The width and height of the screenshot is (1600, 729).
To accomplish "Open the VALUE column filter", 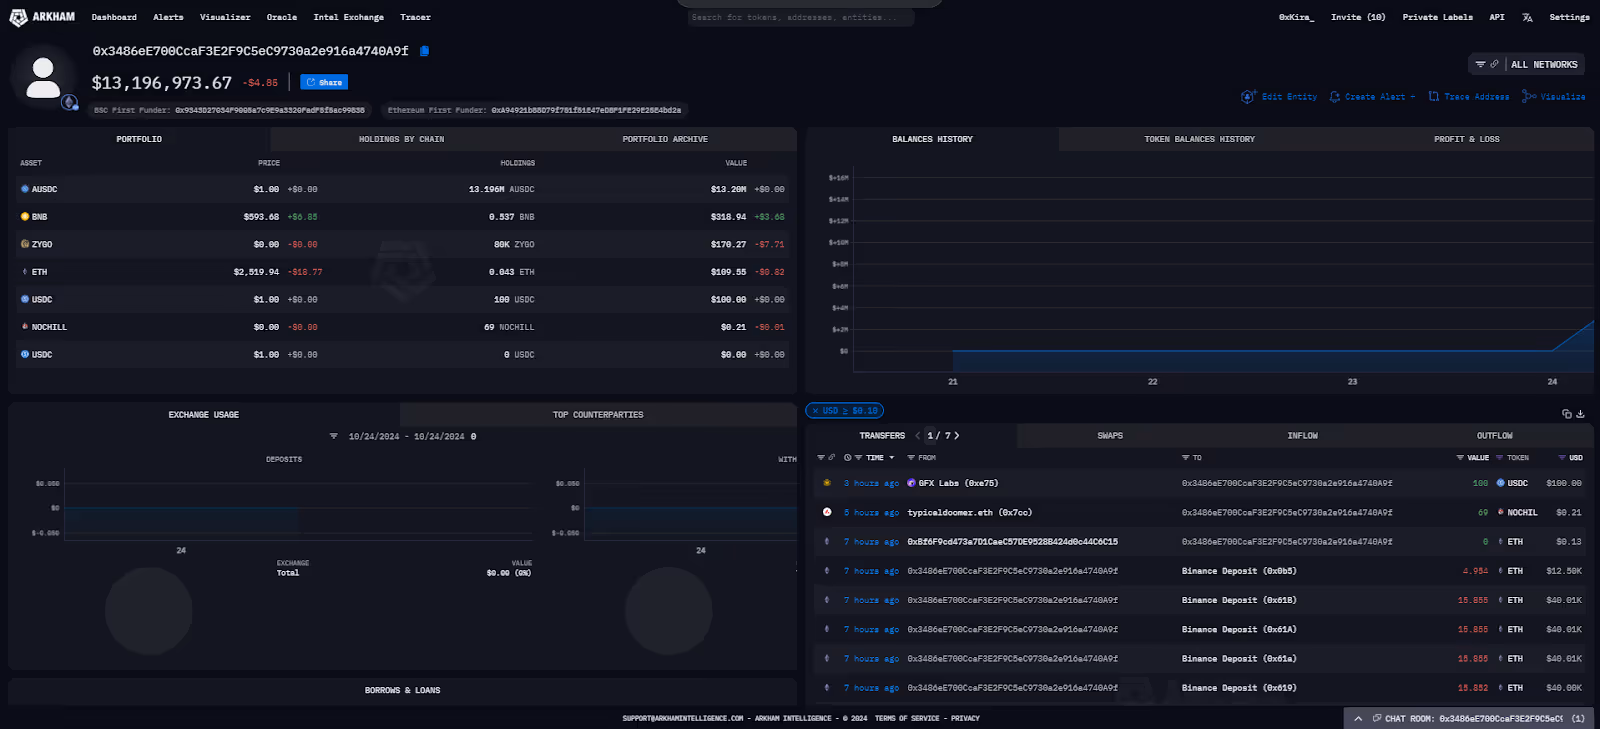I will coord(1460,458).
